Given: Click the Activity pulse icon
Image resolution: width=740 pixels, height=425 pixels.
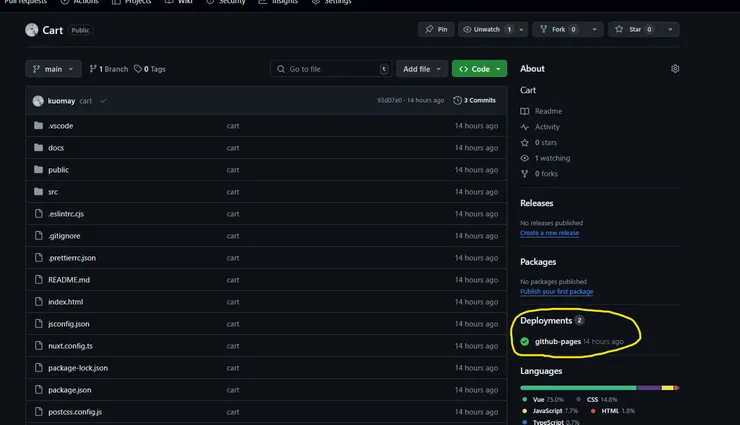Looking at the screenshot, I should click(524, 127).
